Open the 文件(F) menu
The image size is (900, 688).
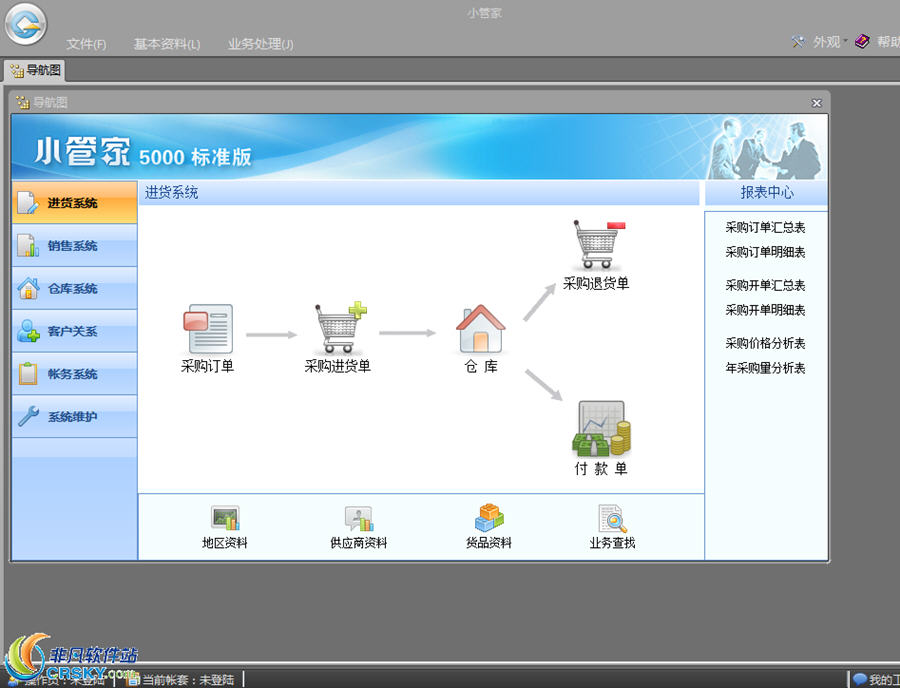tap(86, 44)
